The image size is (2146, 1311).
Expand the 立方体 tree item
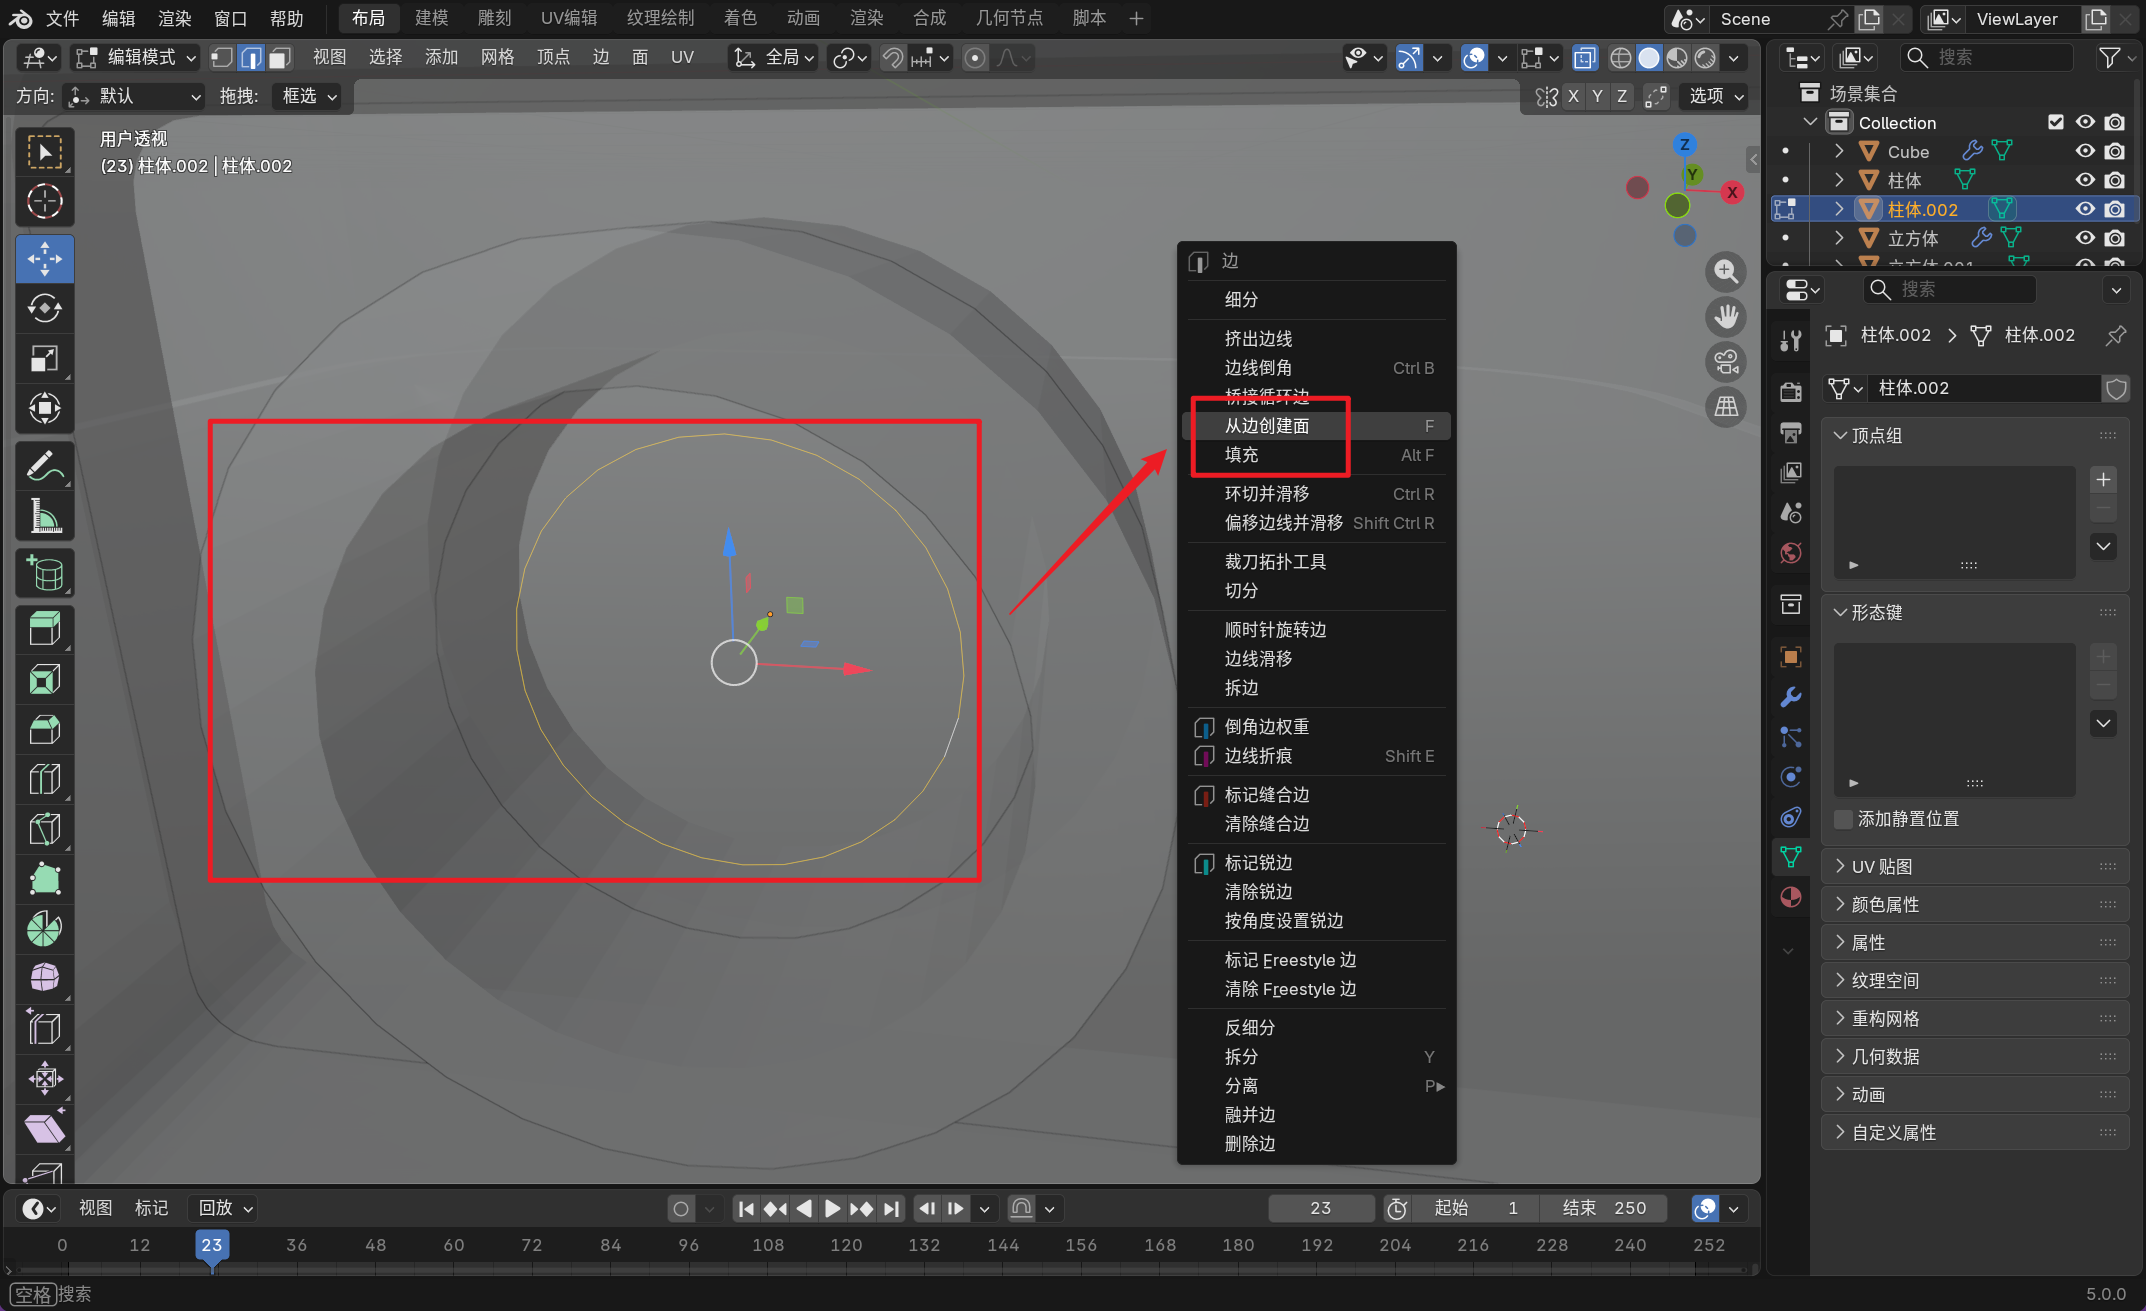point(1839,238)
